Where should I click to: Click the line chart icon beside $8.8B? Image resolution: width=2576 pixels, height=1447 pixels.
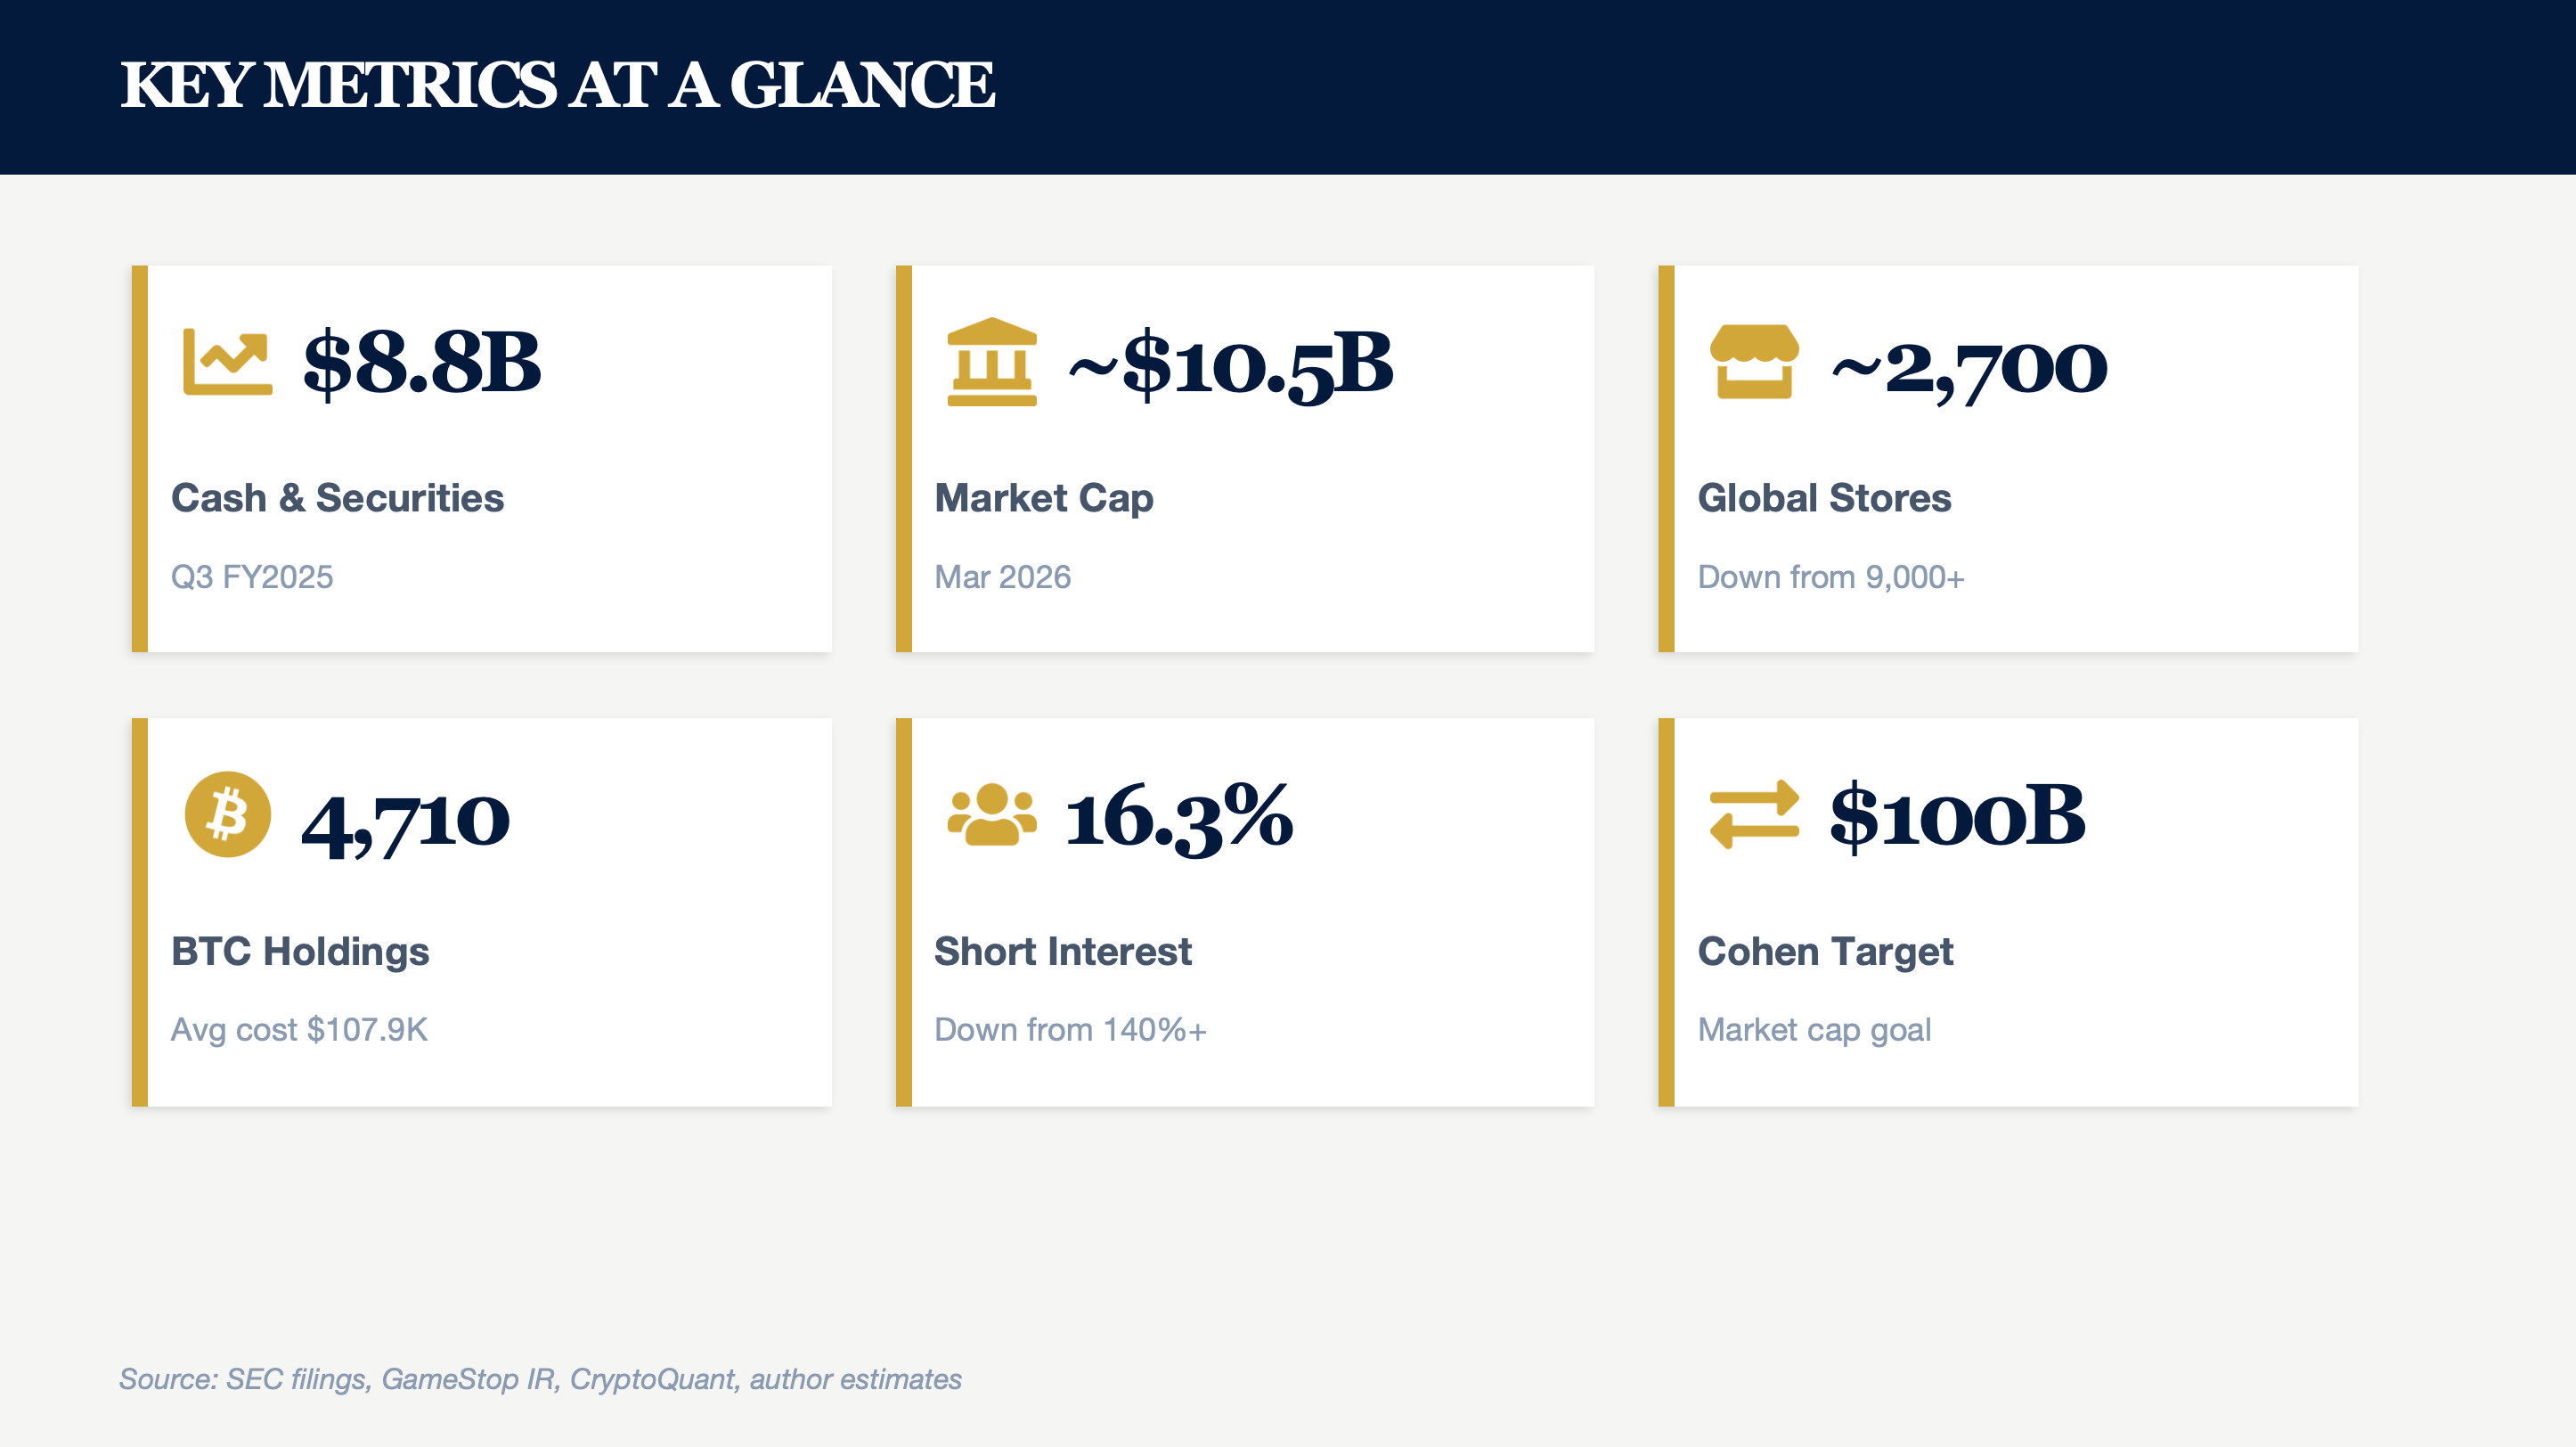[227, 362]
